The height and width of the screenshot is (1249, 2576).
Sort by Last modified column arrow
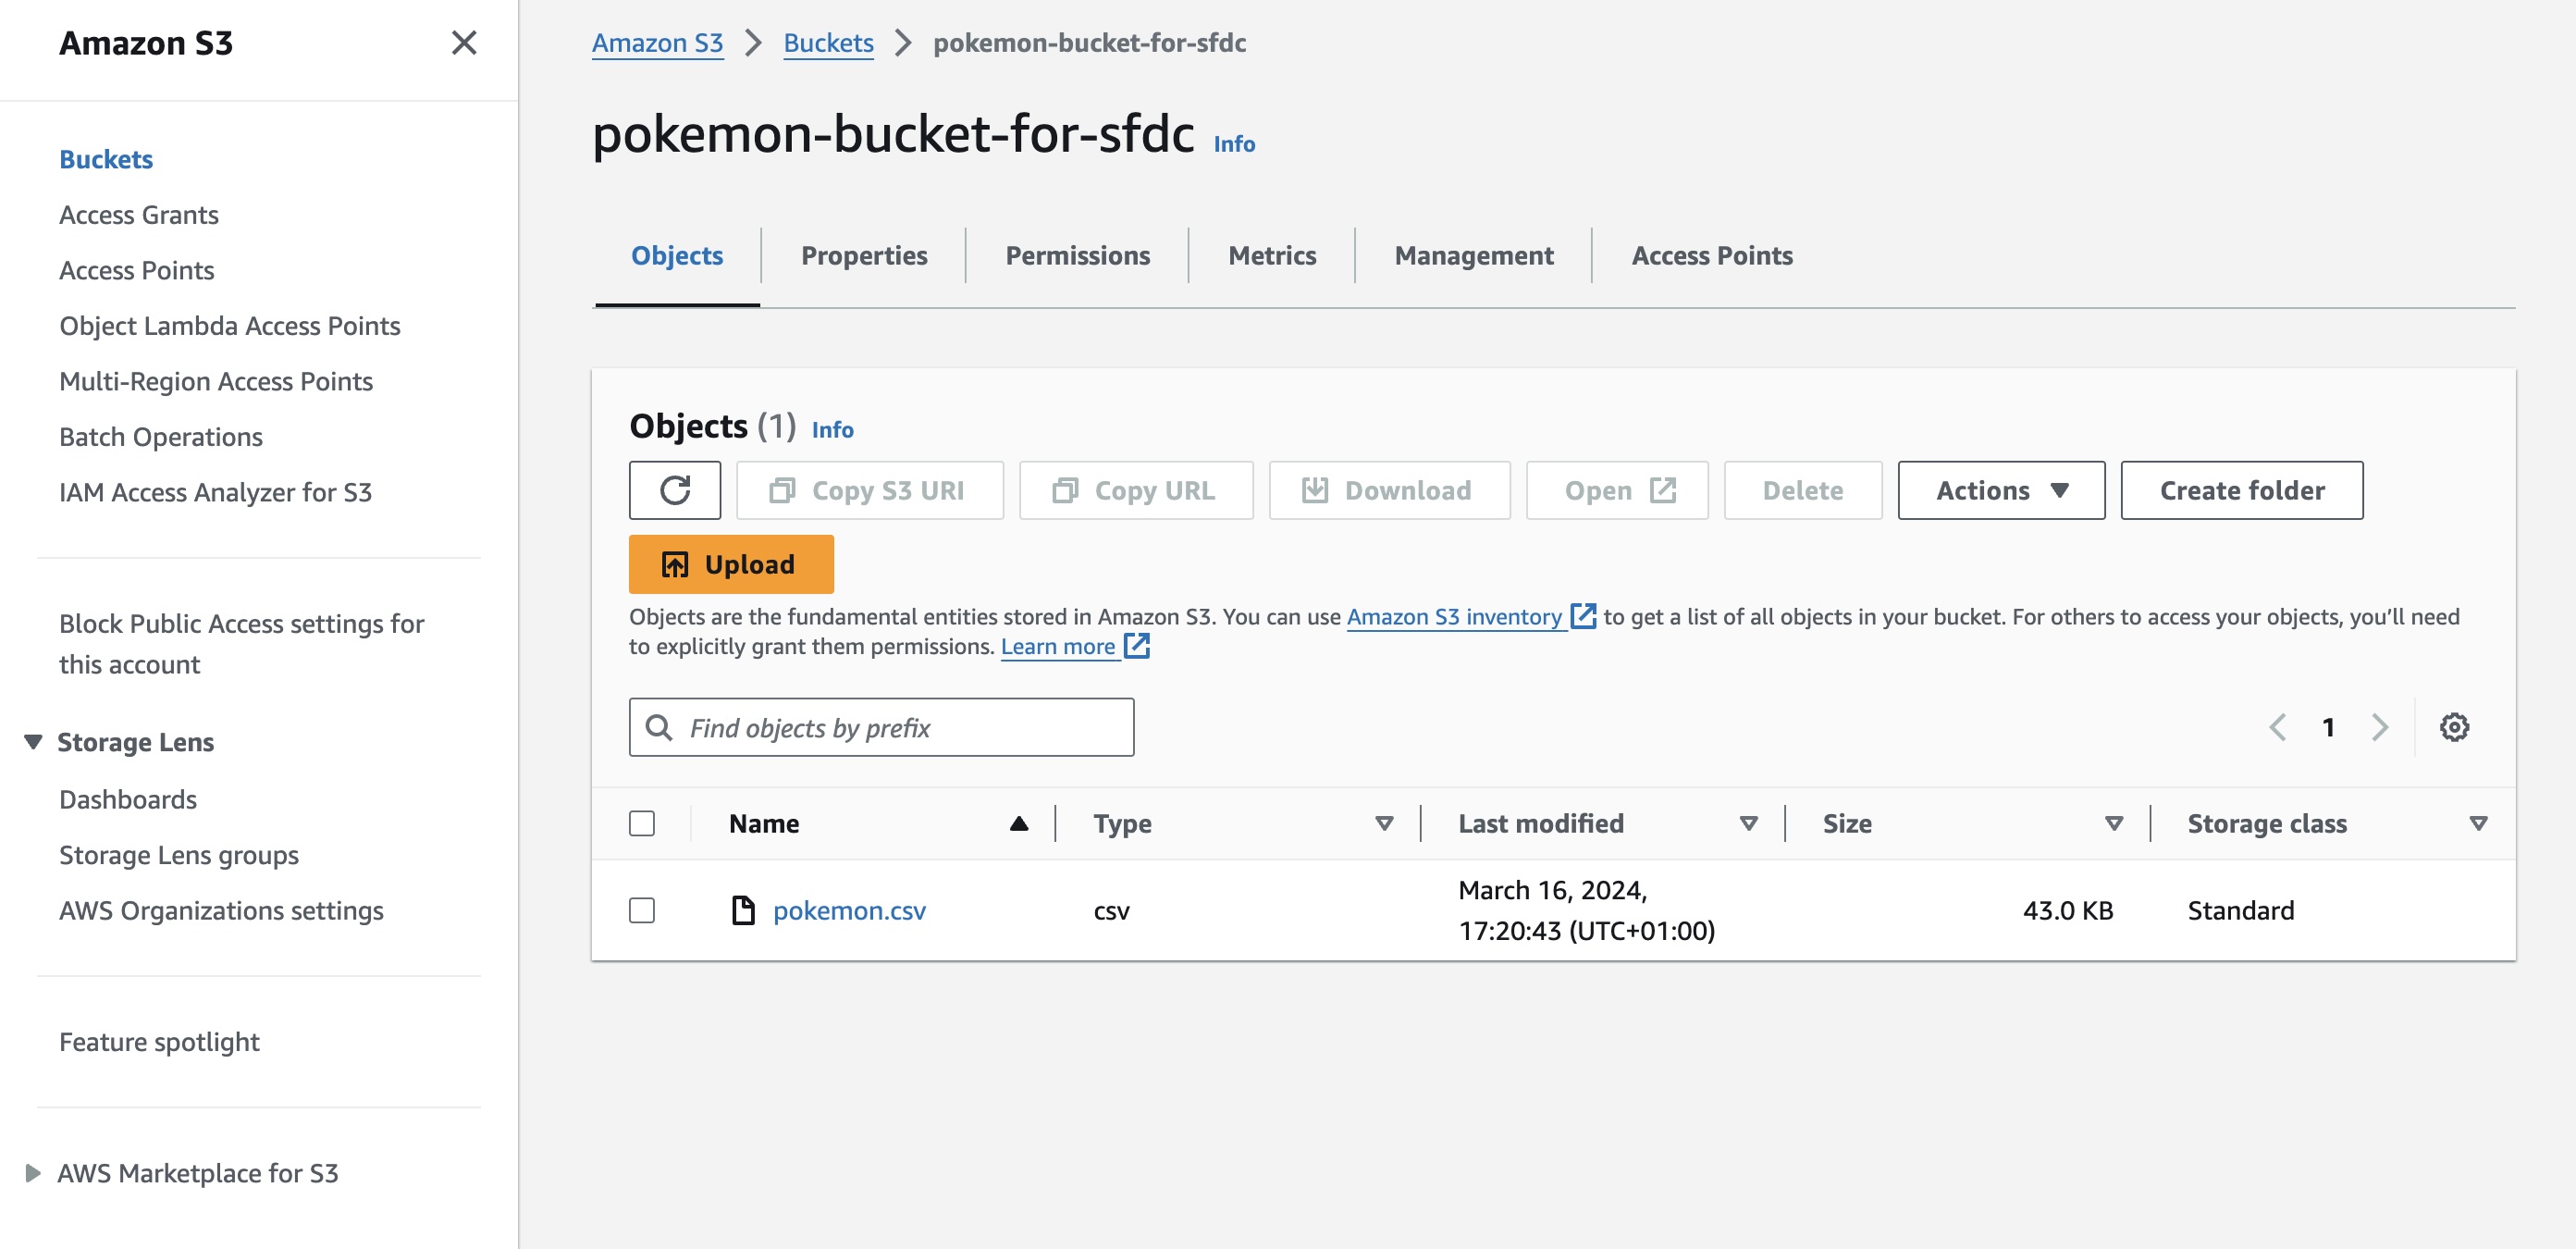coord(1748,823)
